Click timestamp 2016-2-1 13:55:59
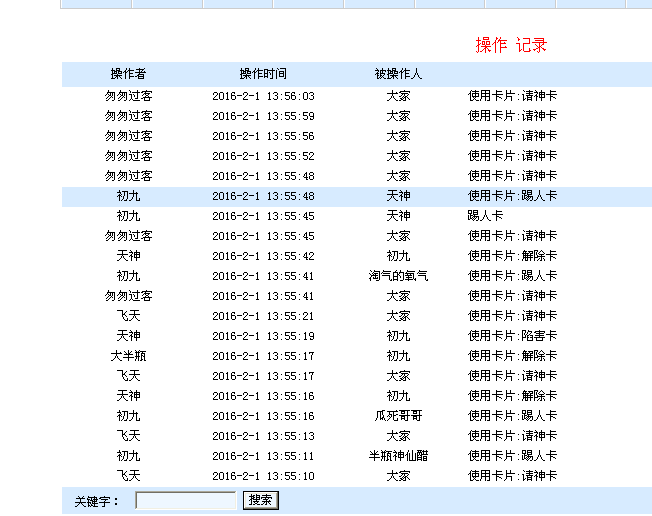The height and width of the screenshot is (516, 652). (x=263, y=116)
